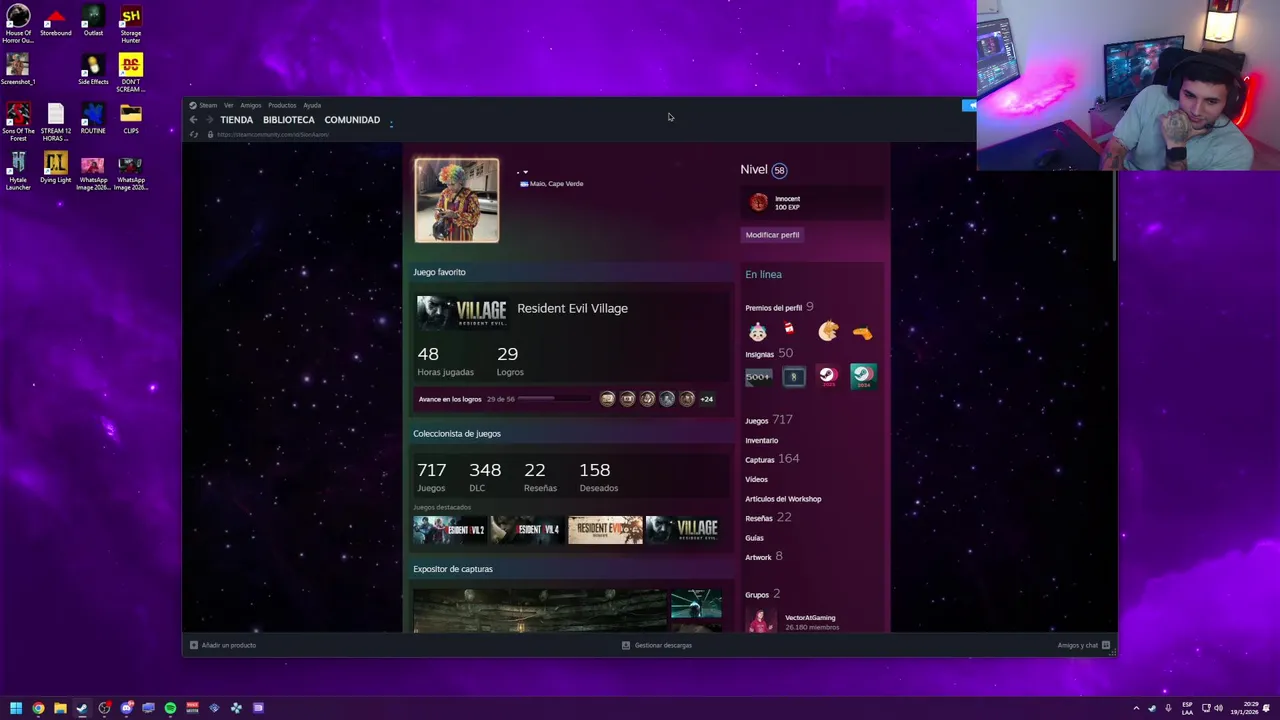Open the ROUTINE desktop shortcut

coord(93,119)
